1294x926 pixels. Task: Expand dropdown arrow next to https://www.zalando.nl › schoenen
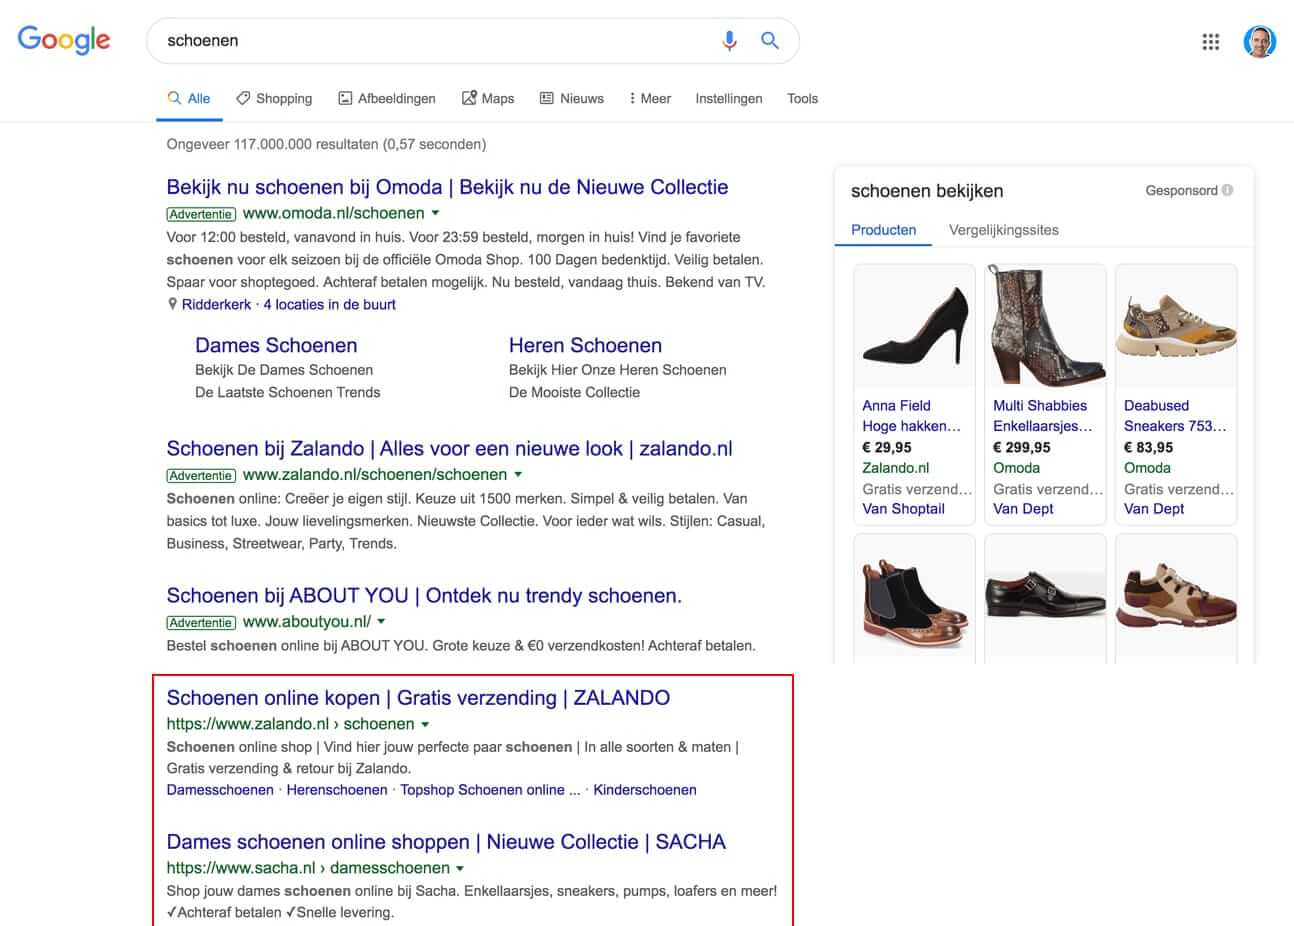coord(425,724)
